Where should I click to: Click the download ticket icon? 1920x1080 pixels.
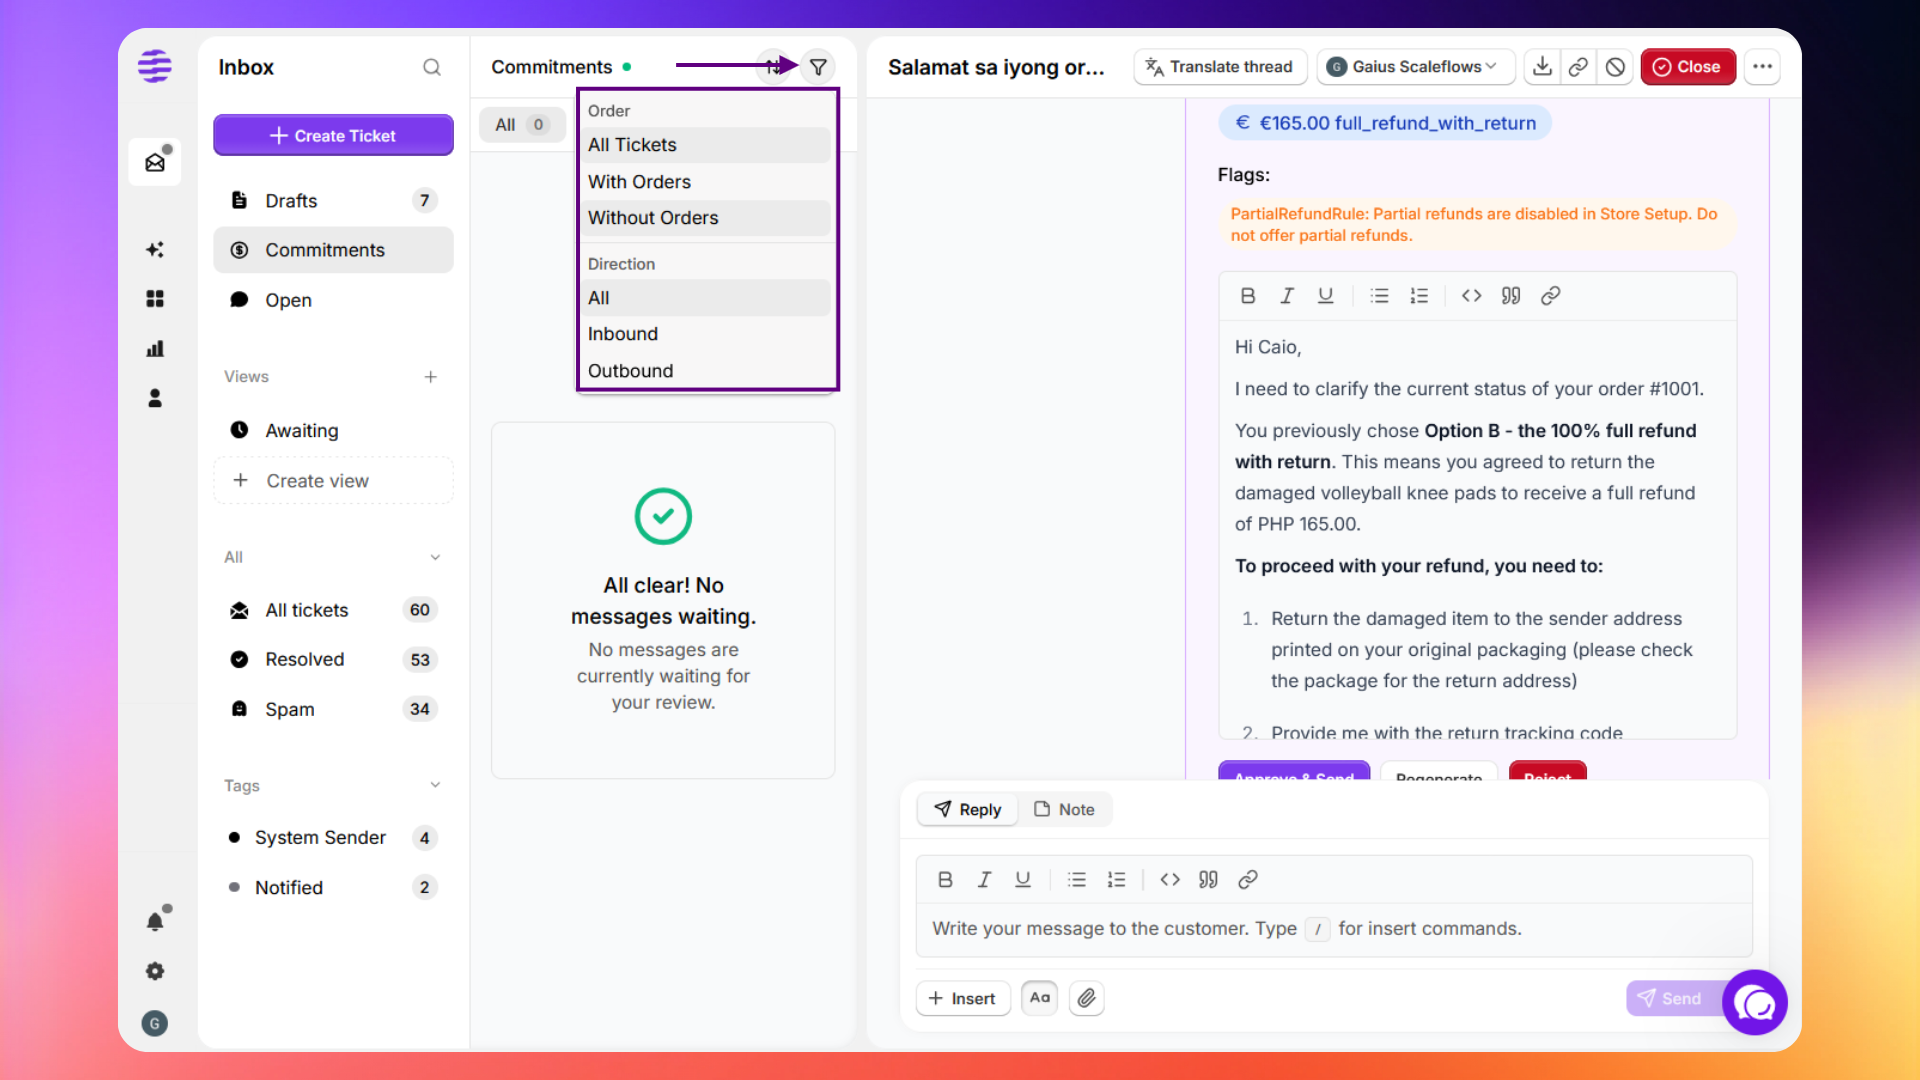pyautogui.click(x=1542, y=67)
